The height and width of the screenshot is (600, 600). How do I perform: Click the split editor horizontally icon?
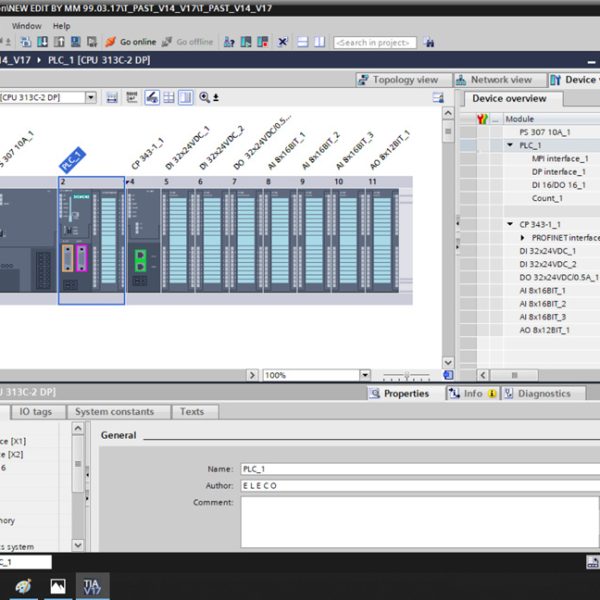302,42
